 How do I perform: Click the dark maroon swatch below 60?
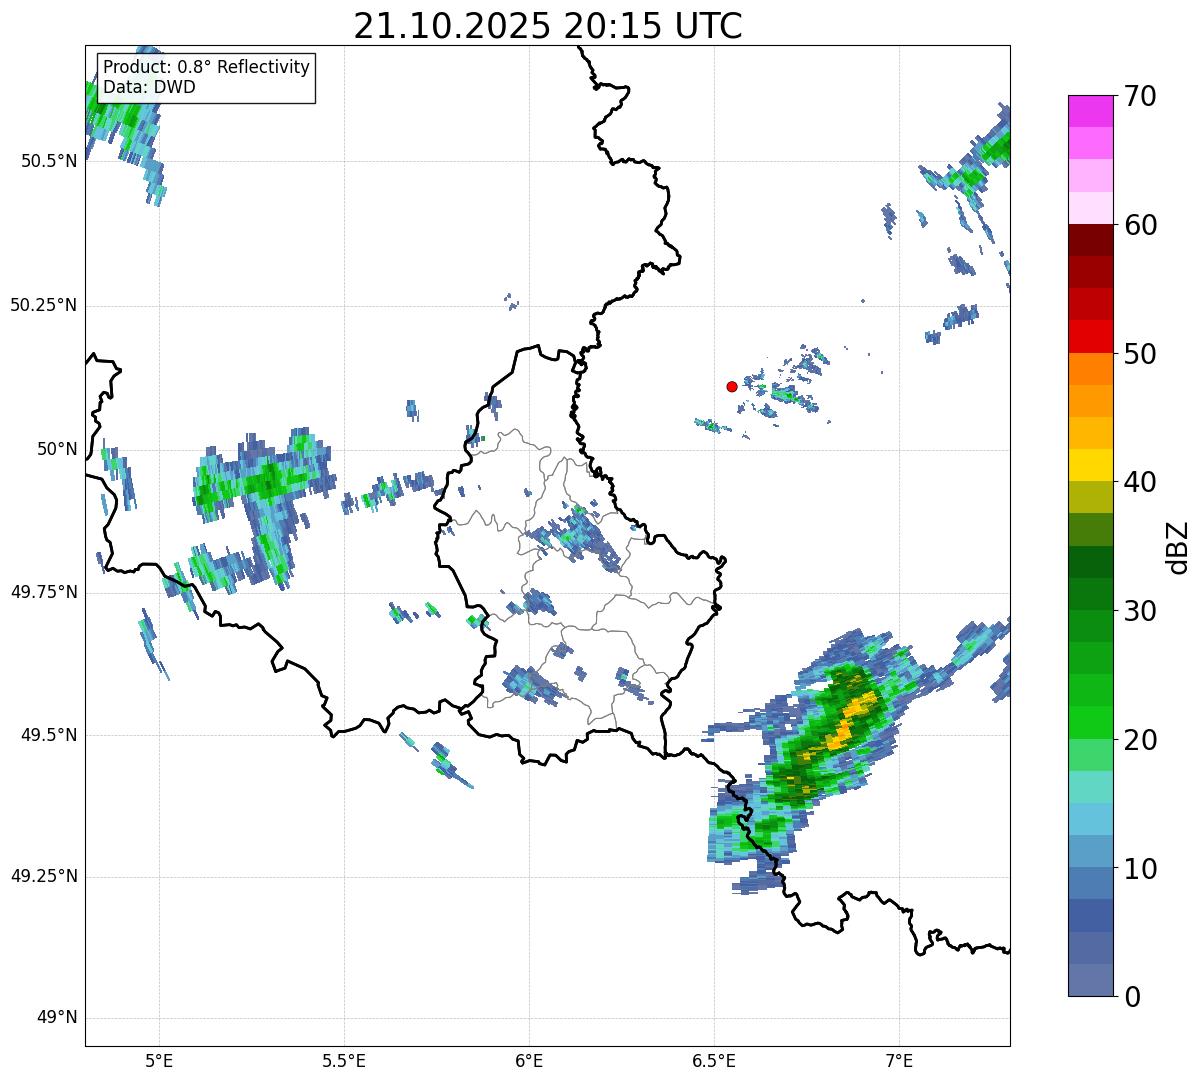coord(1090,240)
